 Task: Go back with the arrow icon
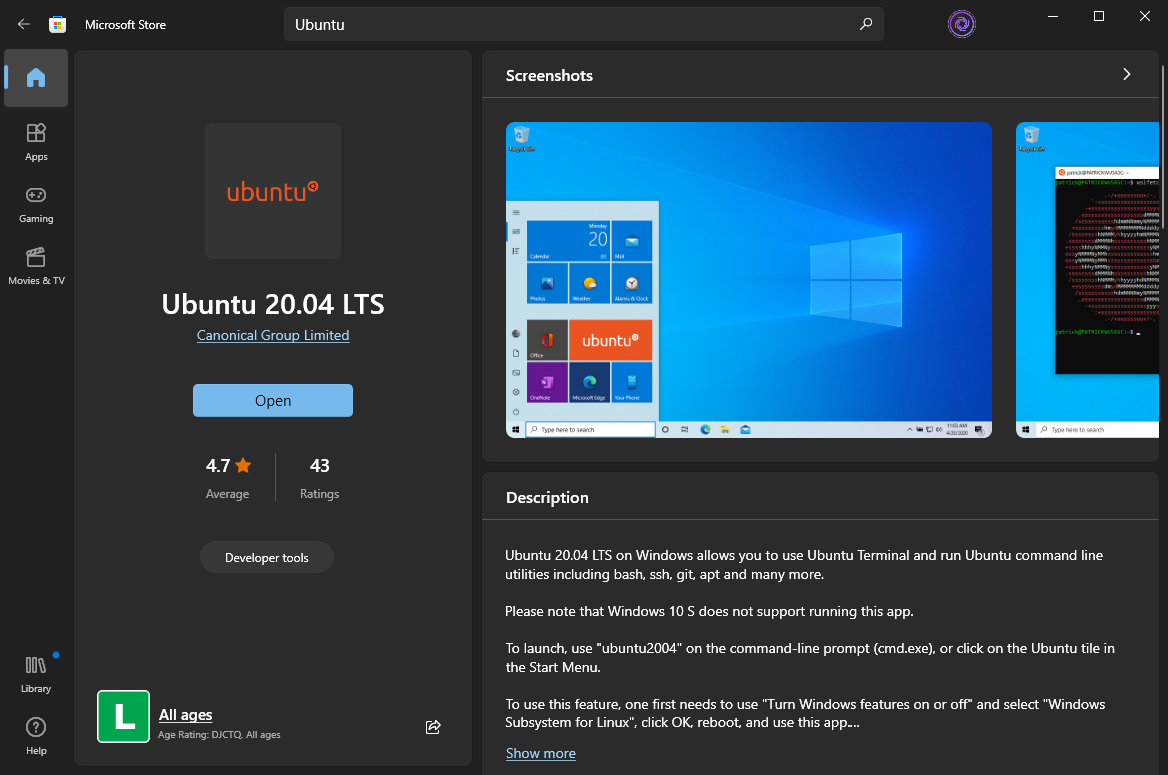click(x=24, y=25)
